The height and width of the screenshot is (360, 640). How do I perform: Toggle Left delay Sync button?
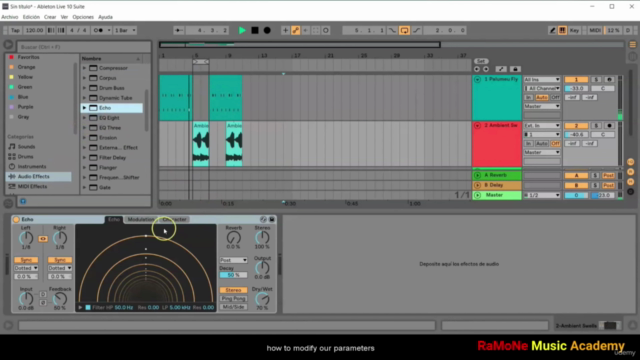click(x=26, y=260)
